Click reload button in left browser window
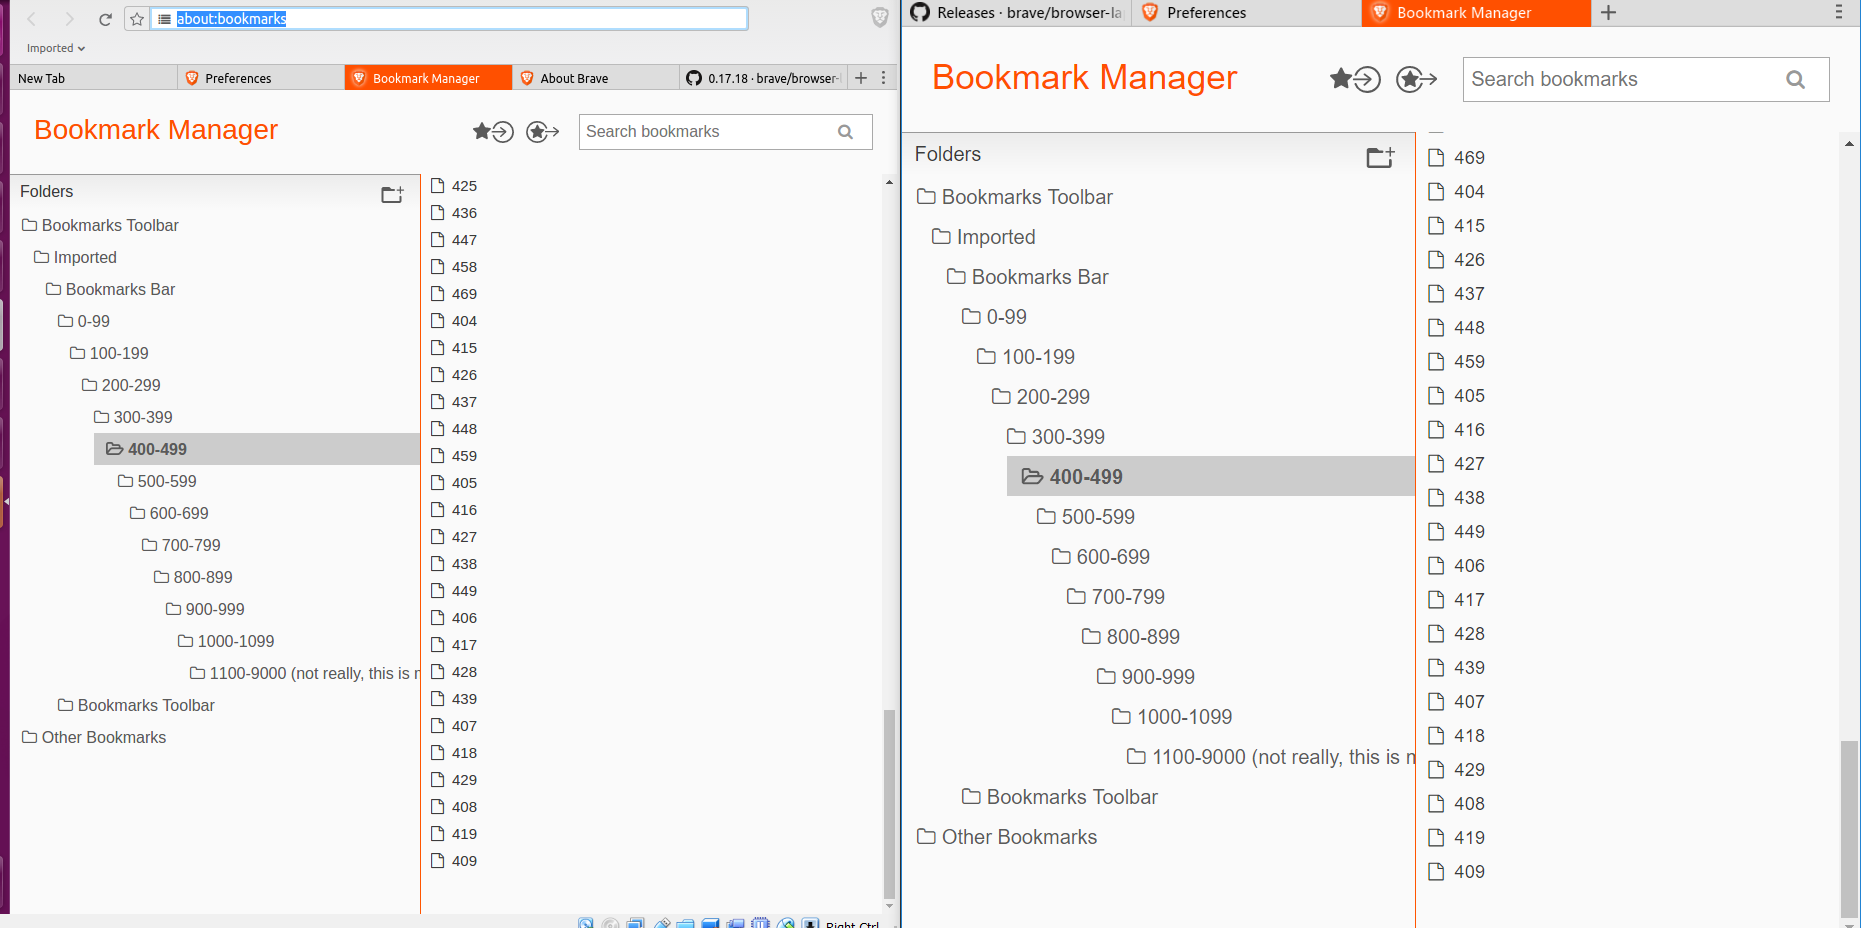 coord(105,19)
